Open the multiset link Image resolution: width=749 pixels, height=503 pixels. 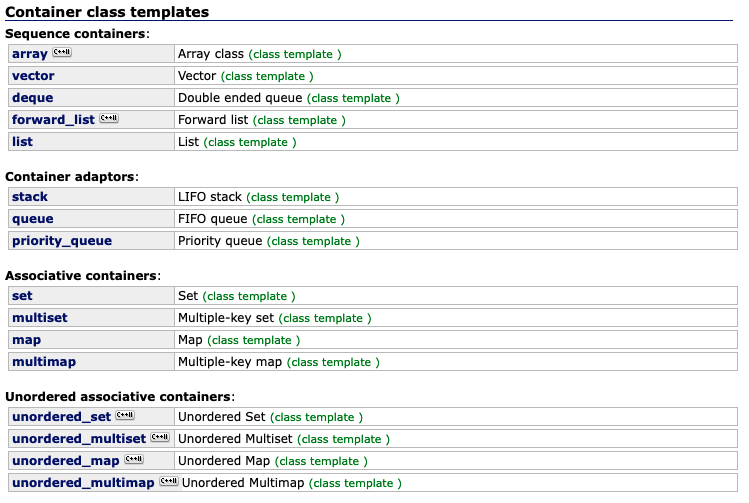pos(40,318)
